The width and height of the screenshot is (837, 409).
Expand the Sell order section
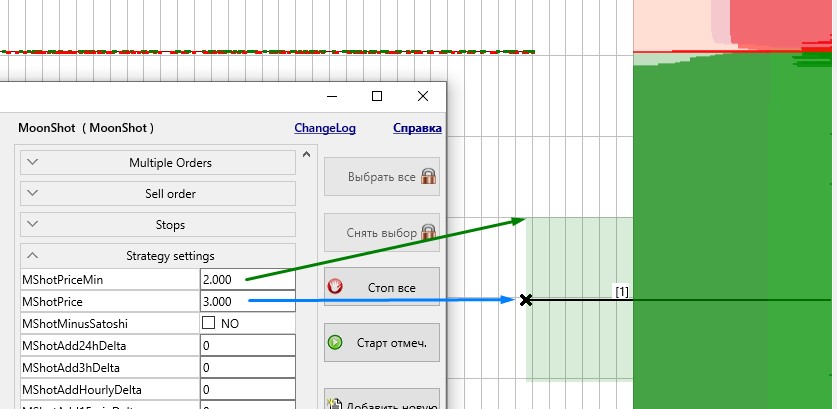click(157, 193)
